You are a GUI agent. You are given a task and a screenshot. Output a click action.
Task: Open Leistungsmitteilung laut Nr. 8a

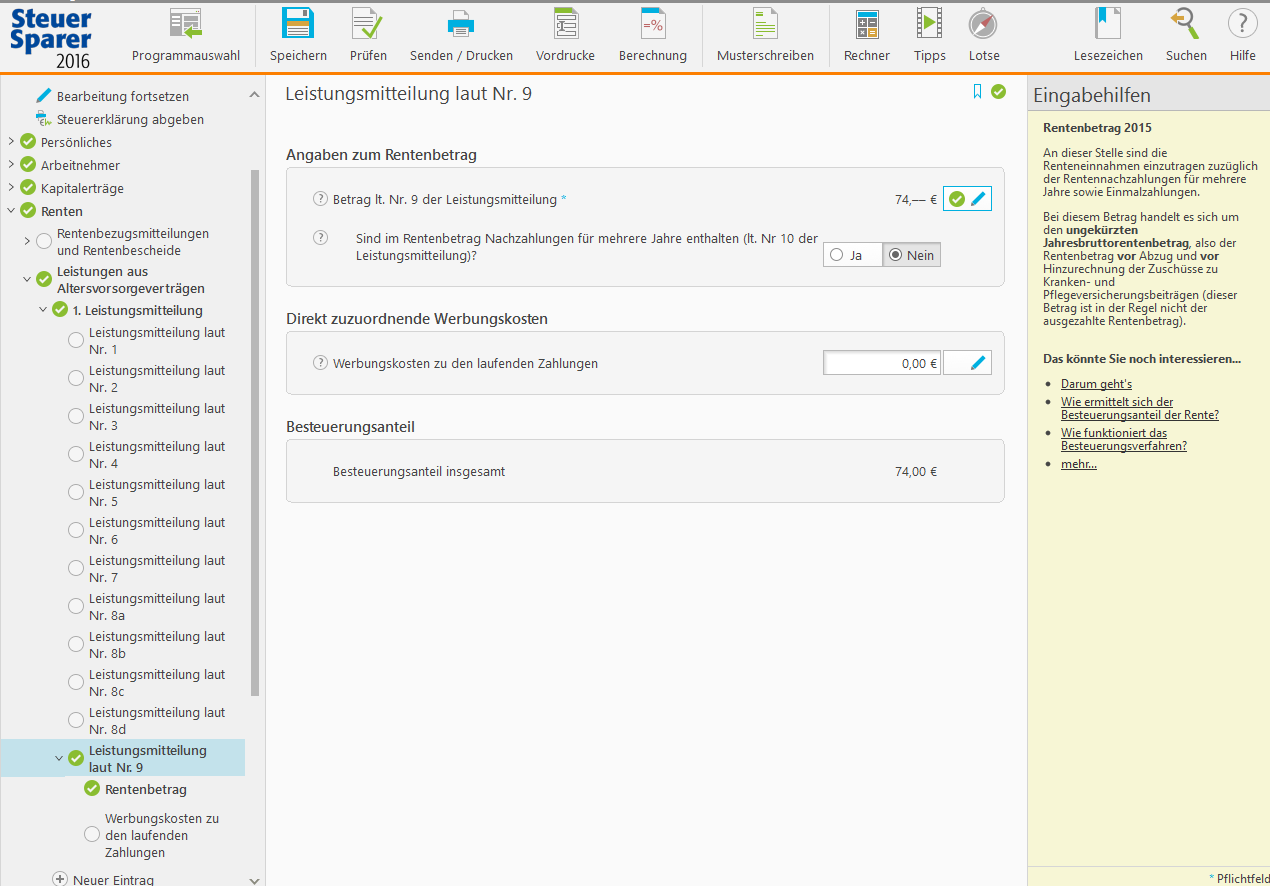(157, 607)
